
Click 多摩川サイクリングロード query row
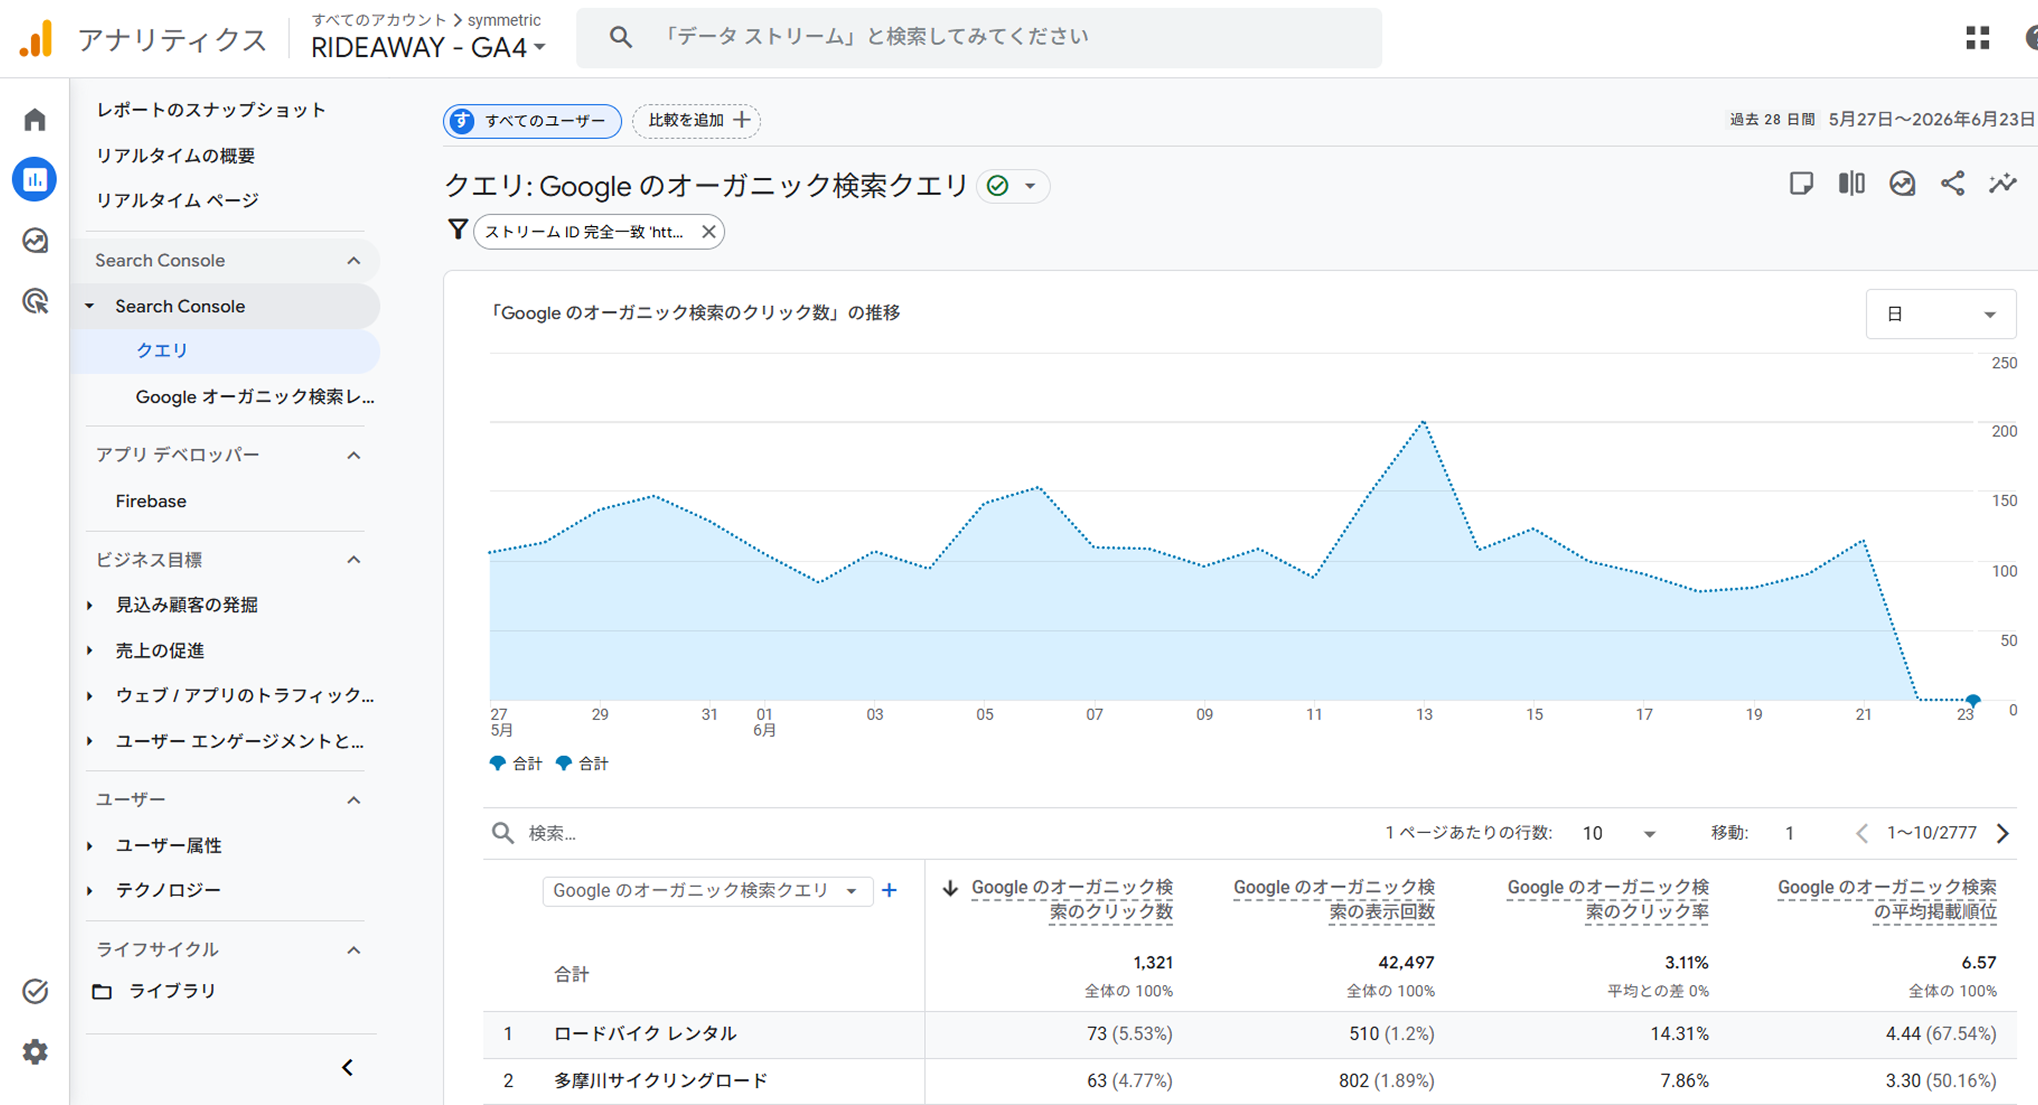click(x=1249, y=1081)
